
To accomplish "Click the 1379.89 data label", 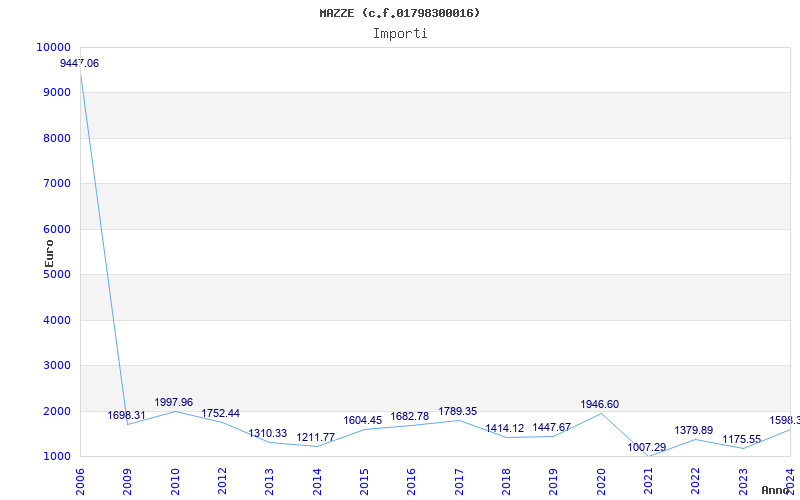I will [x=693, y=430].
